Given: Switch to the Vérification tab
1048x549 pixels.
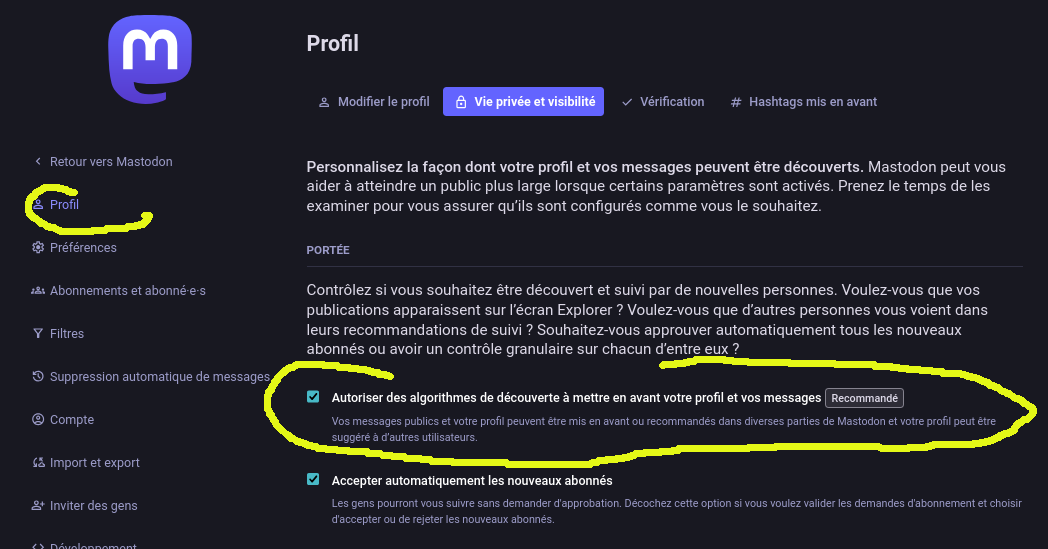Looking at the screenshot, I should tap(663, 102).
